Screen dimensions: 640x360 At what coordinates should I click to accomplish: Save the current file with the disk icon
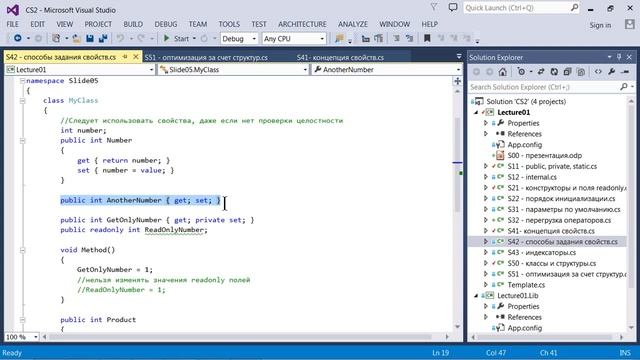coord(90,38)
